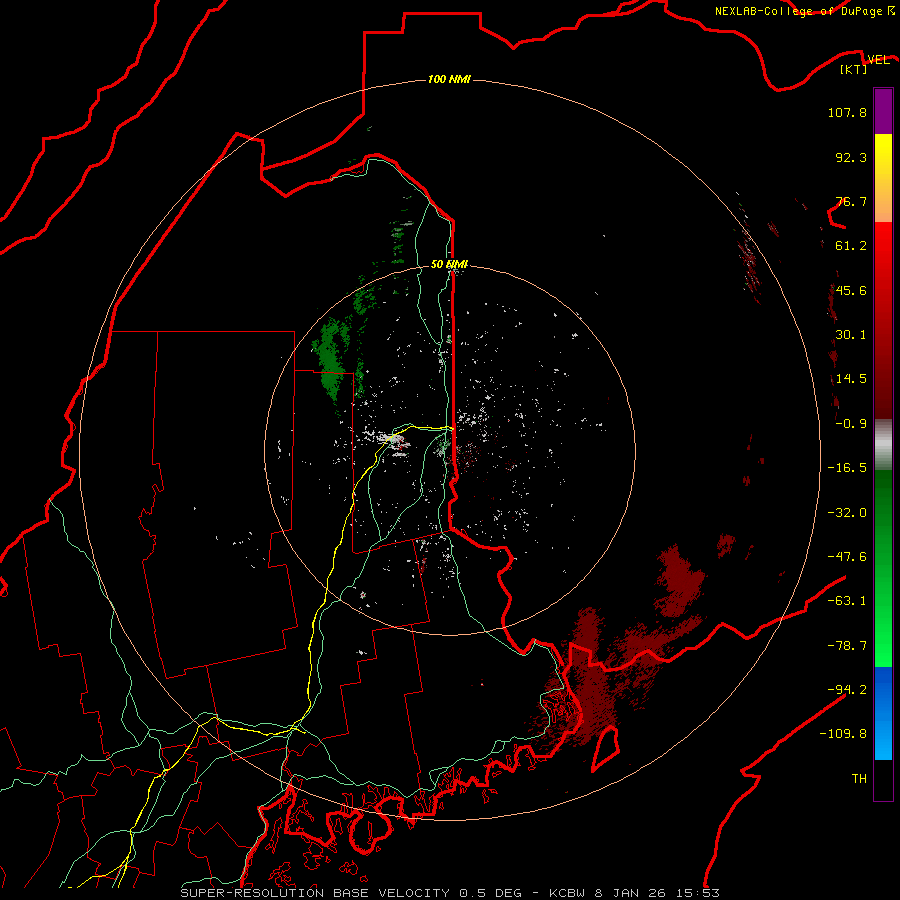Click the 76.7 scale value
Viewport: 900px width, 900px height.
click(x=851, y=201)
